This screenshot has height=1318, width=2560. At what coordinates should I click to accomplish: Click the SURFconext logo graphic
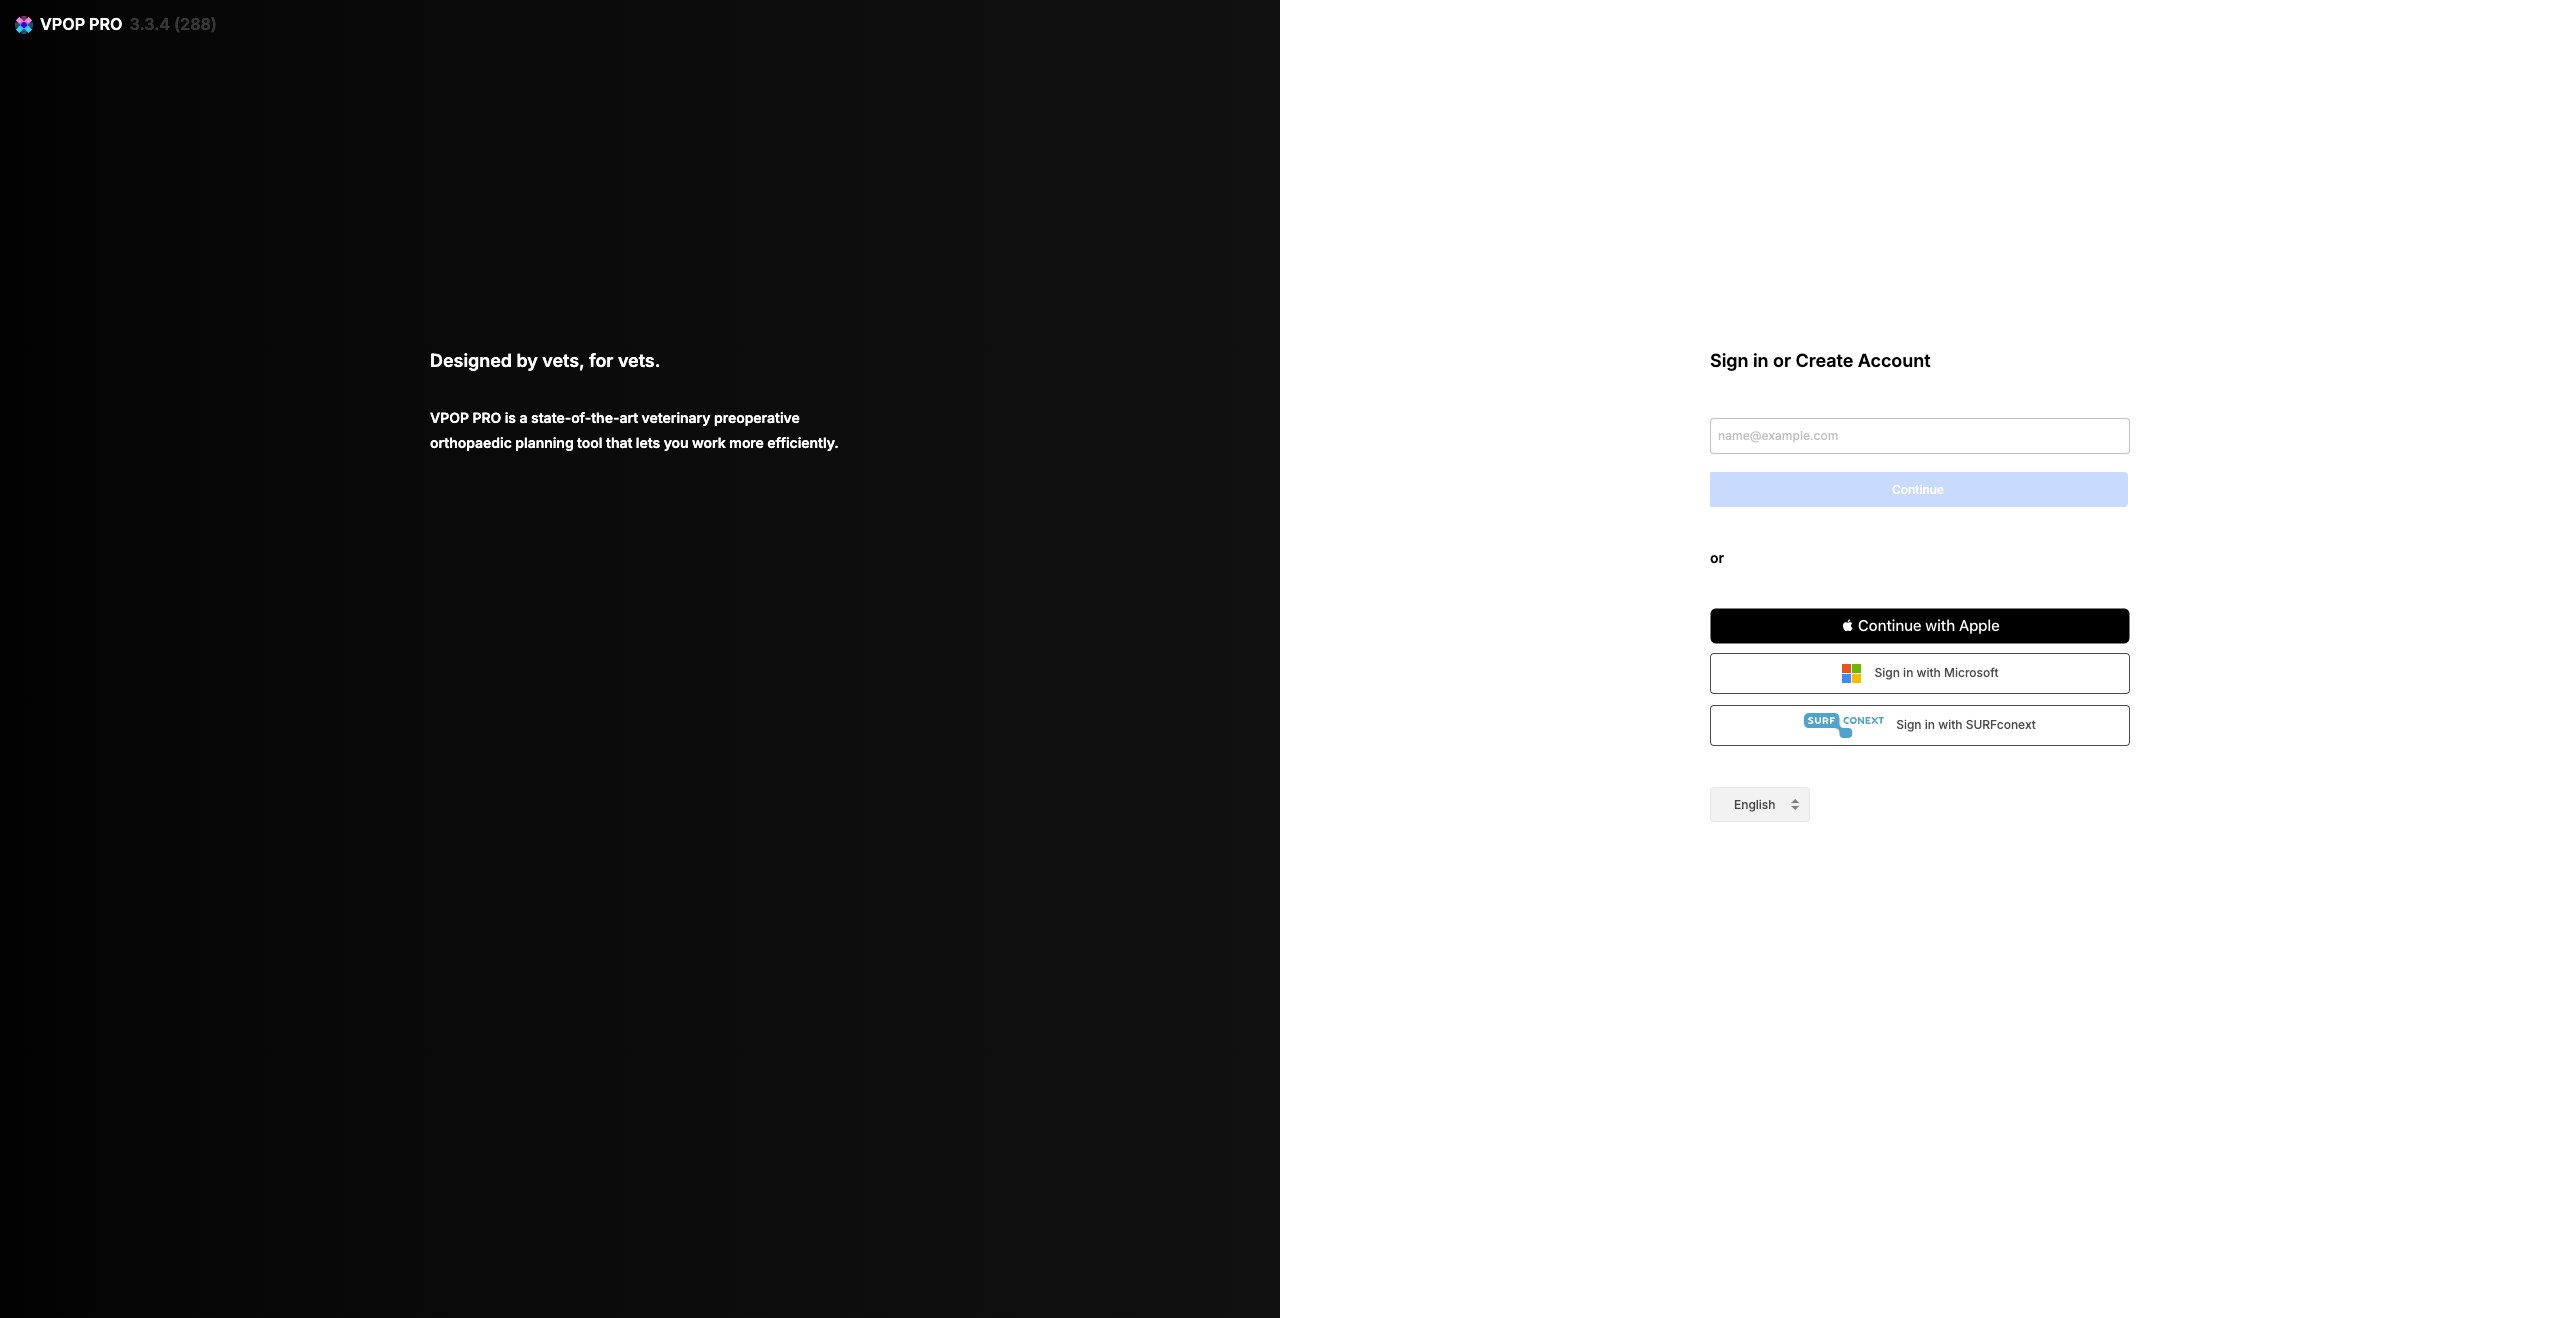tap(1843, 724)
